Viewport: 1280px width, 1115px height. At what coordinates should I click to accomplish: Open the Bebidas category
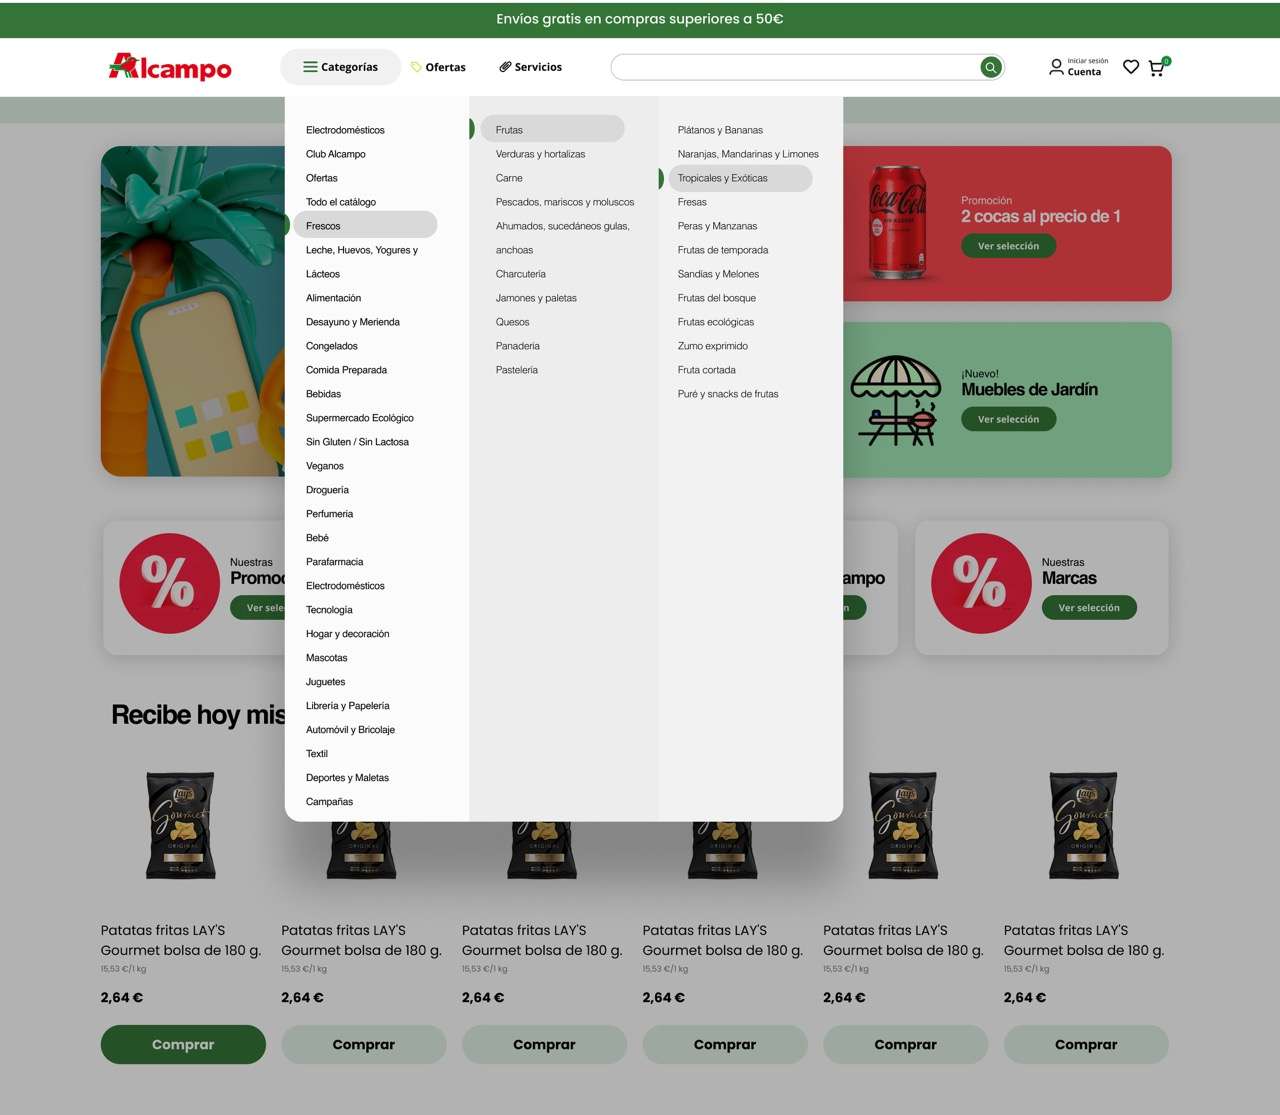[x=323, y=394]
